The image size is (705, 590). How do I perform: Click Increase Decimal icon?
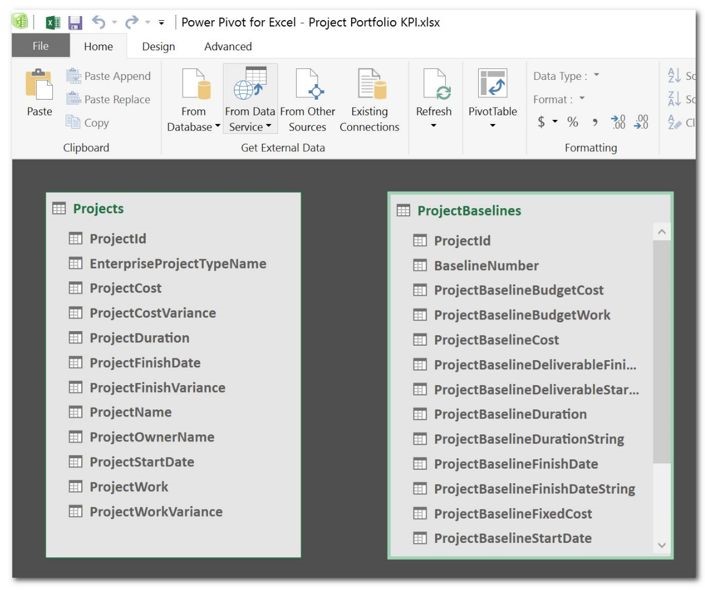pos(618,122)
